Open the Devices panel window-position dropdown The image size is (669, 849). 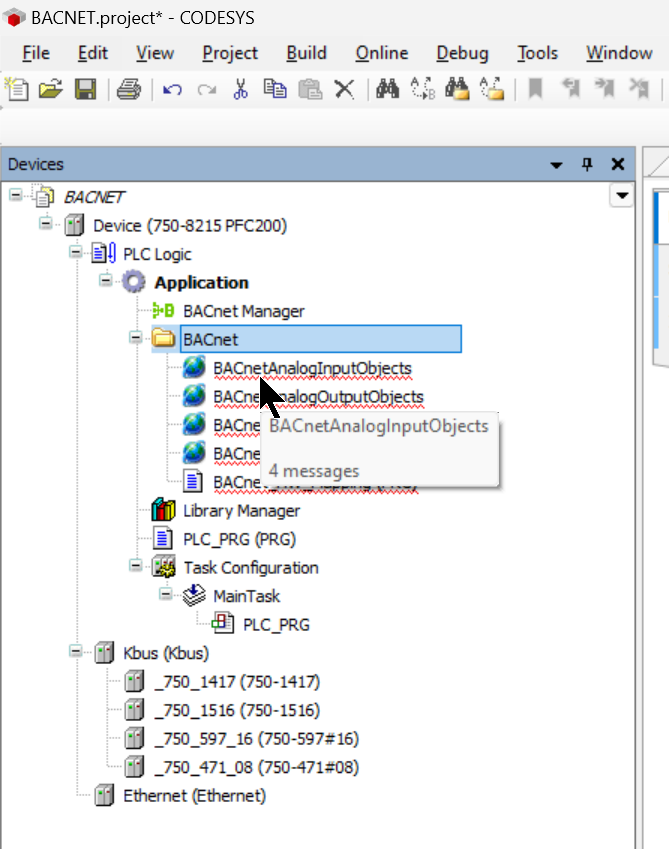[x=556, y=165]
